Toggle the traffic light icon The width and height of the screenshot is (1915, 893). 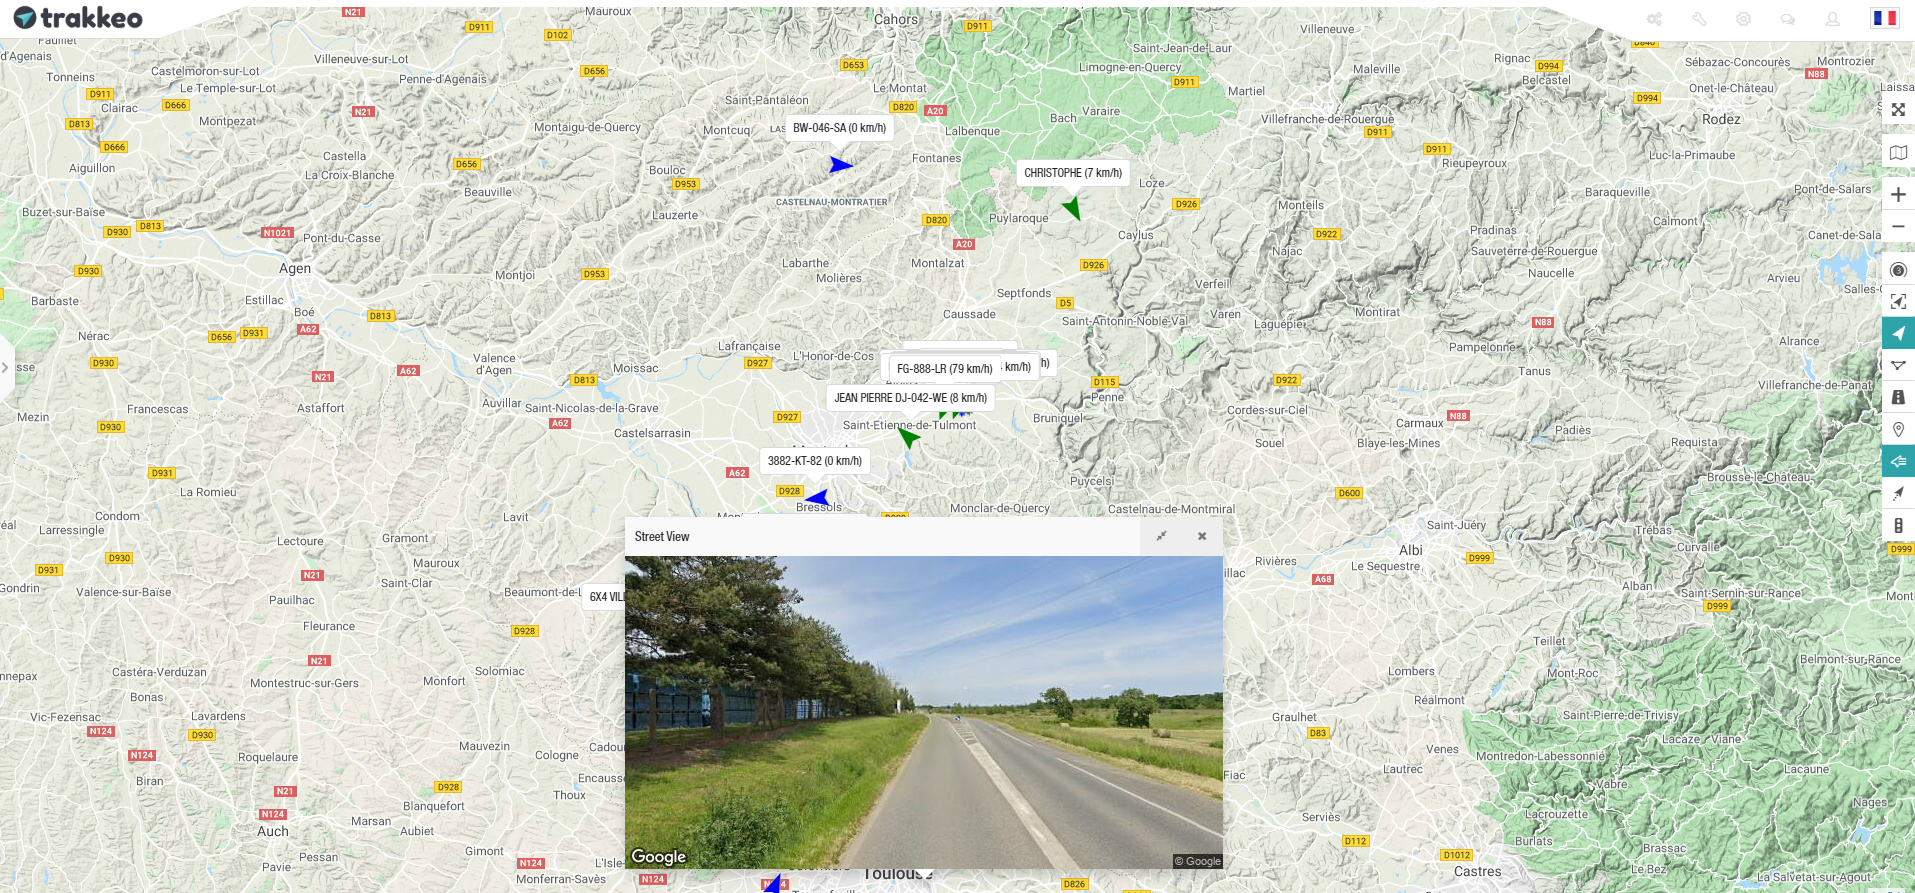pyautogui.click(x=1898, y=526)
